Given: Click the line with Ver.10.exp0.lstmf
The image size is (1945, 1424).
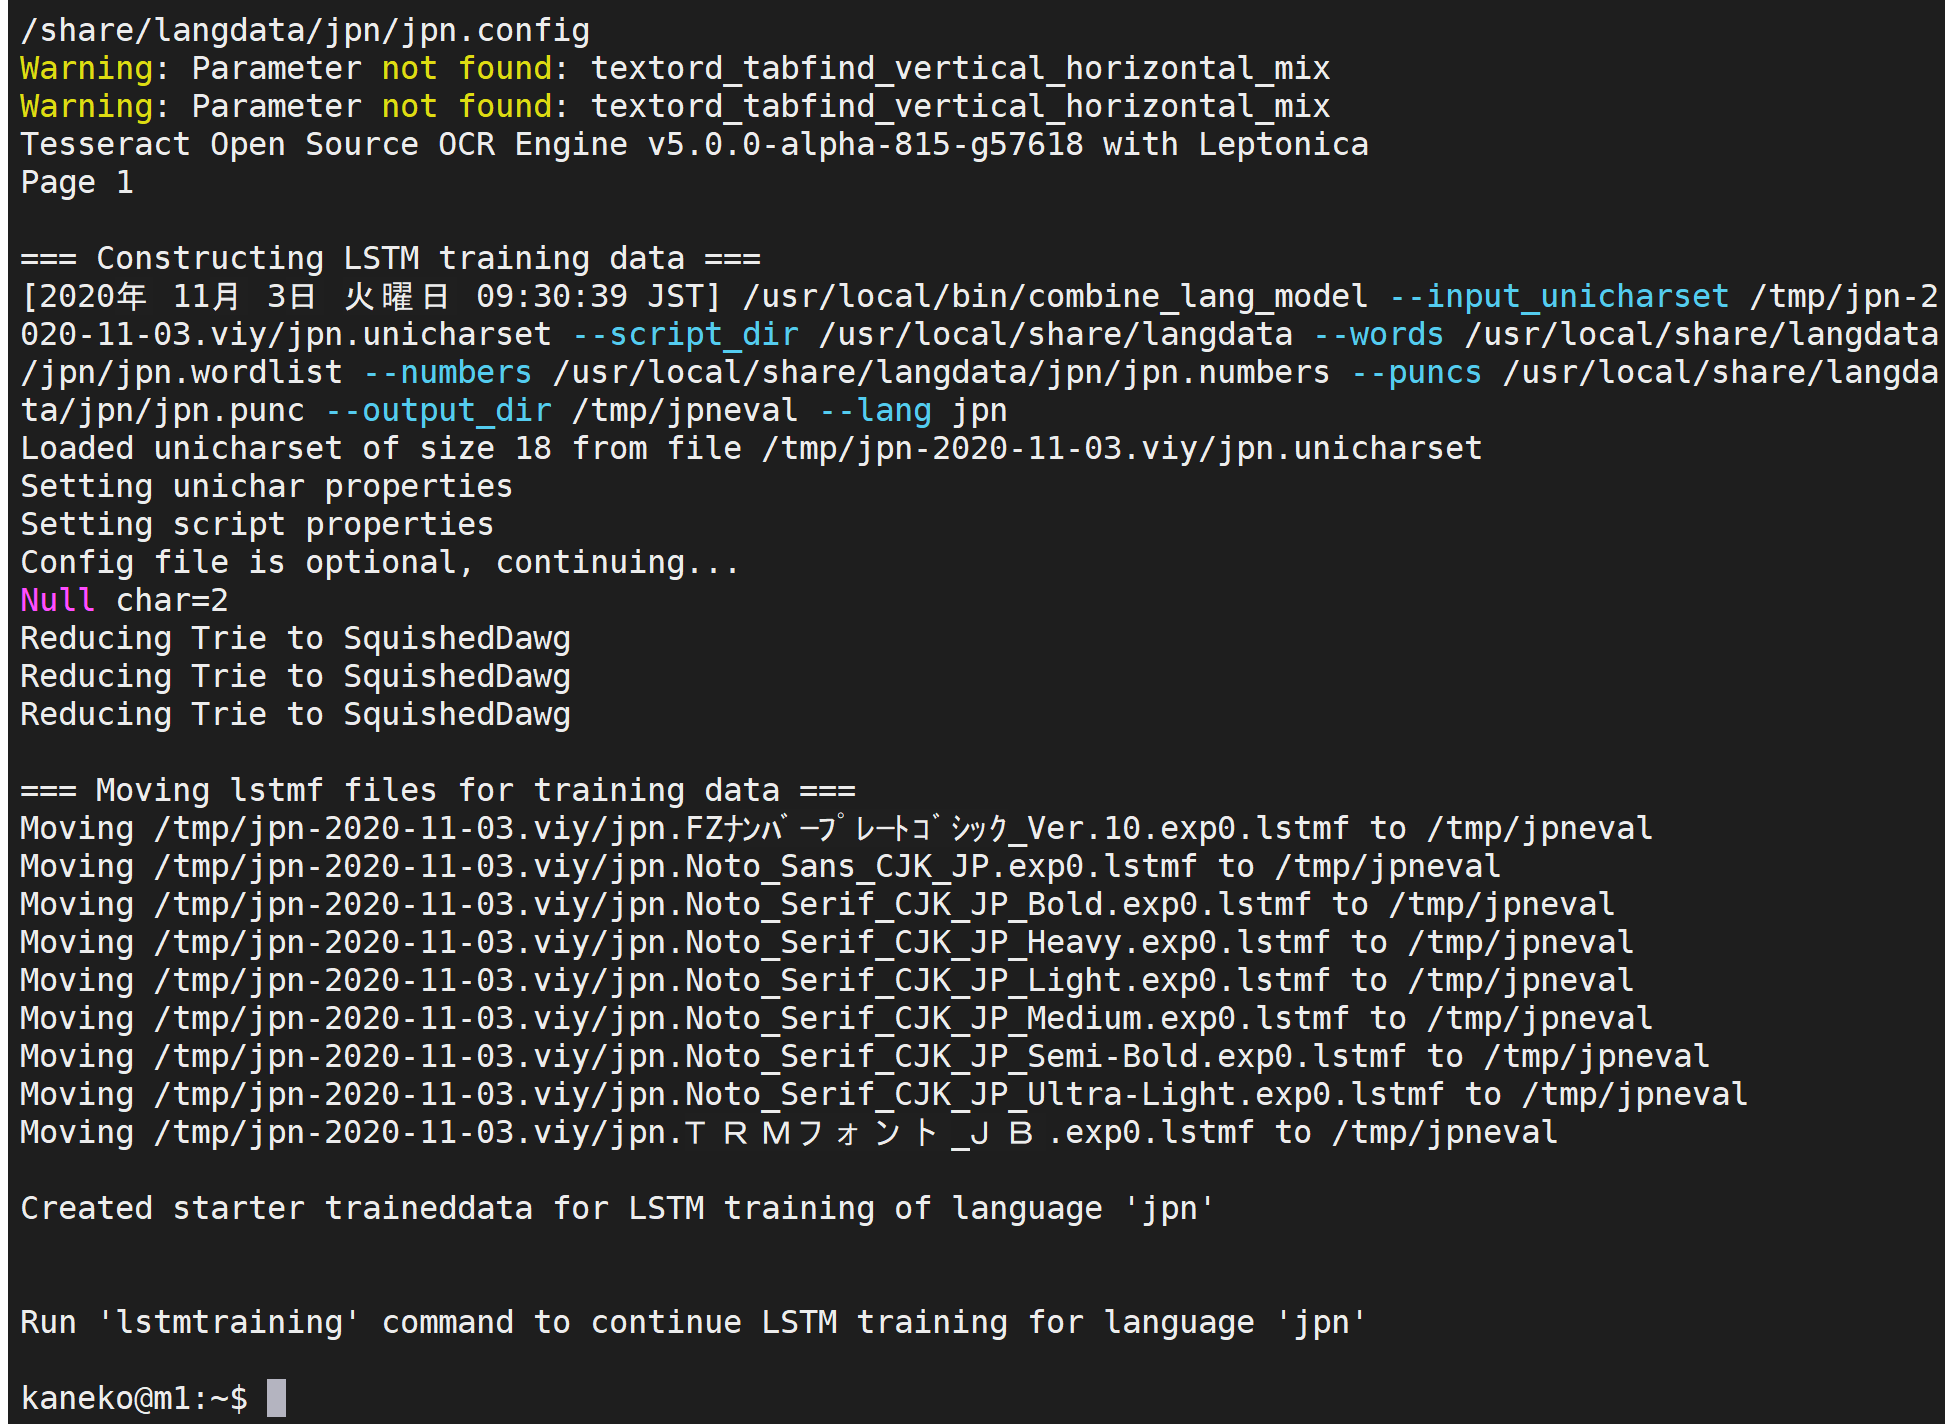Looking at the screenshot, I should pyautogui.click(x=836, y=829).
